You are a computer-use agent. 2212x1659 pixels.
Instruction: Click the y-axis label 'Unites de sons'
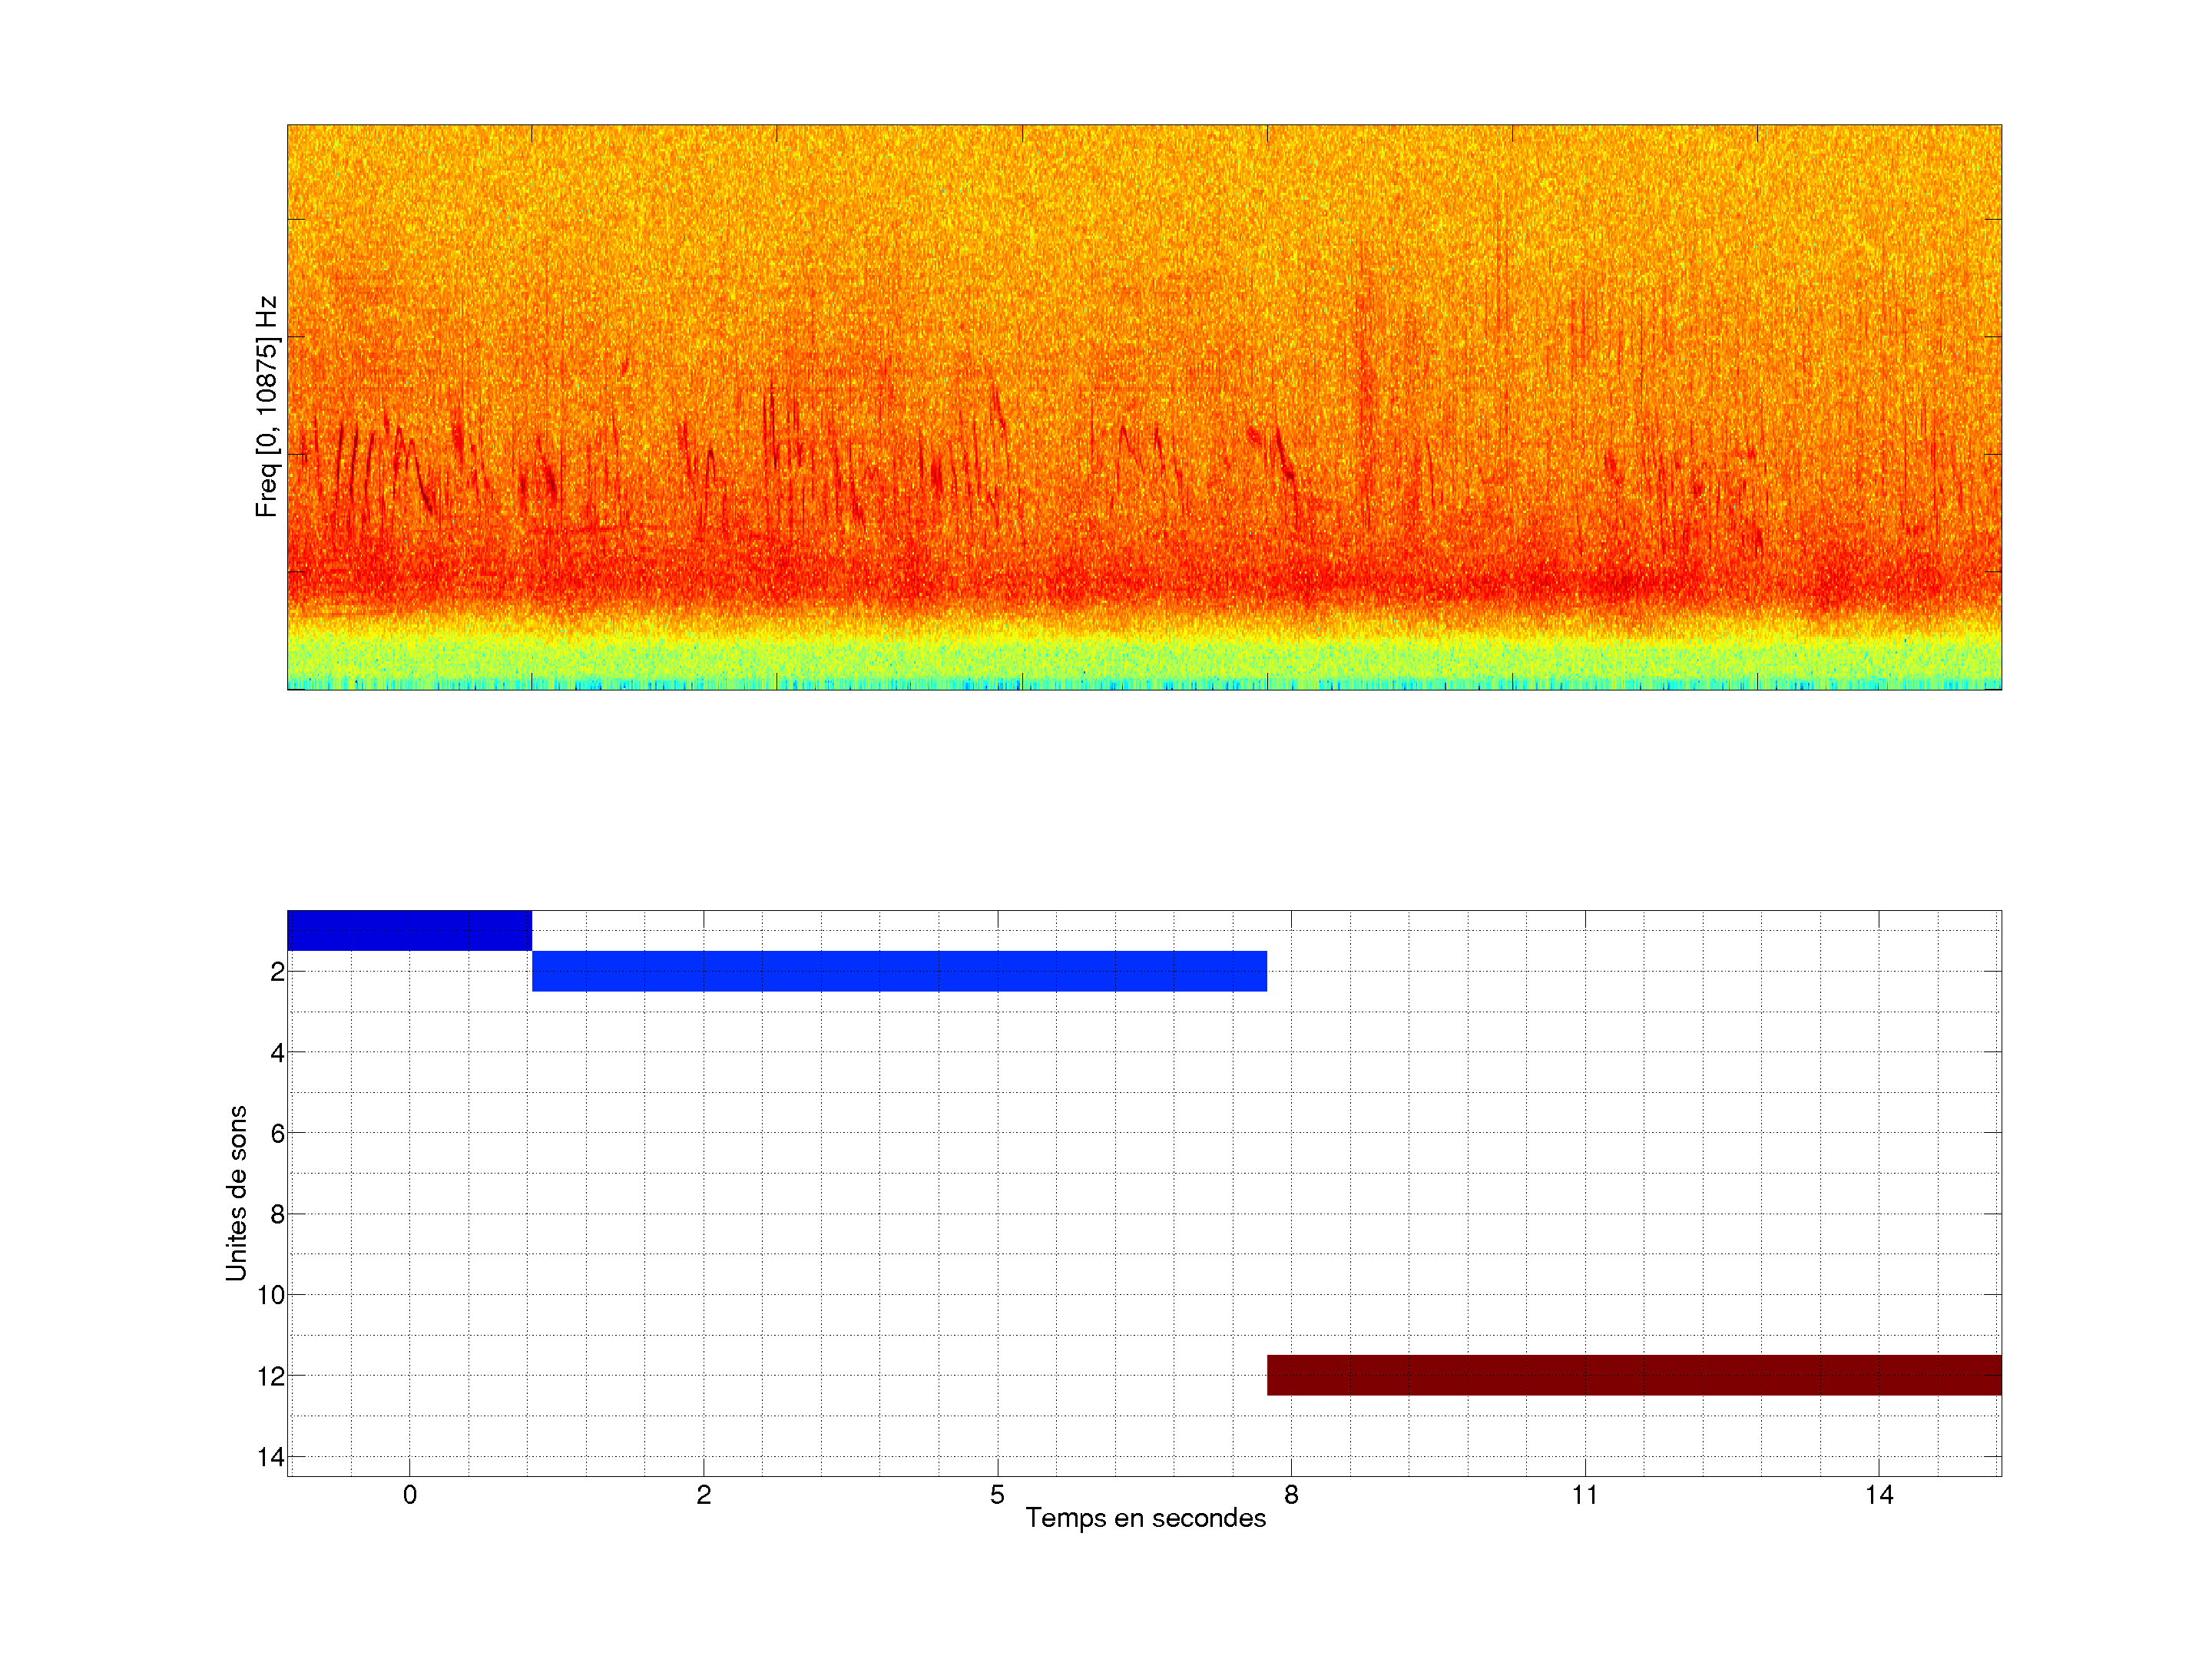(x=236, y=1193)
